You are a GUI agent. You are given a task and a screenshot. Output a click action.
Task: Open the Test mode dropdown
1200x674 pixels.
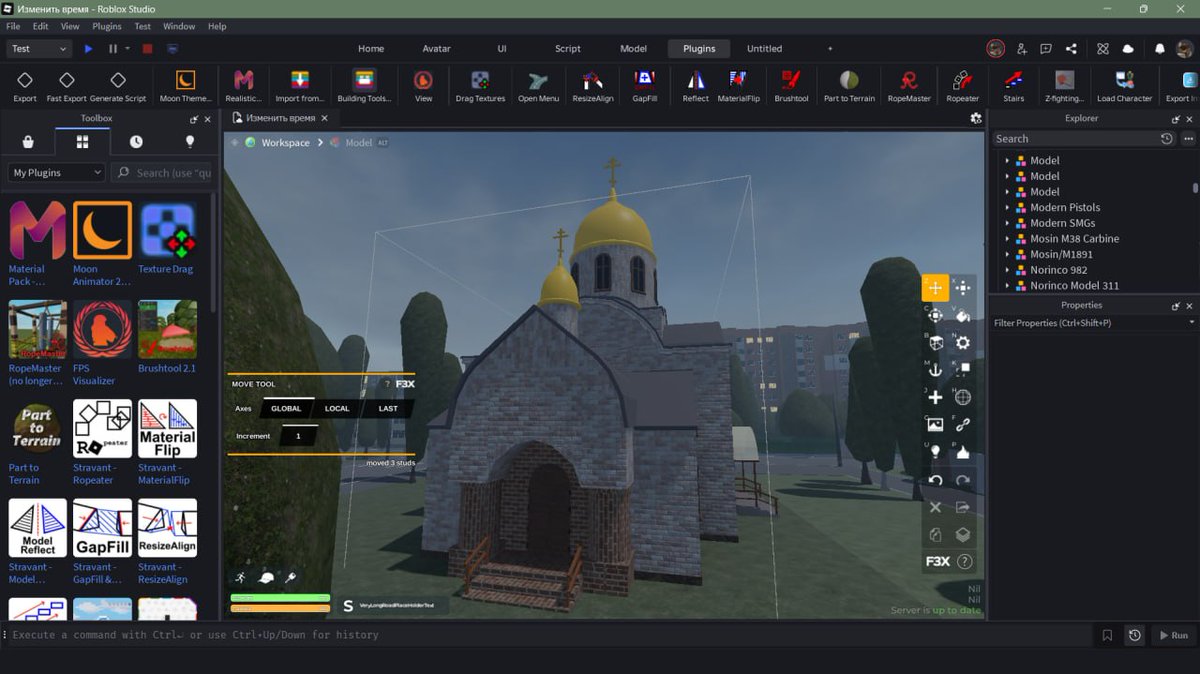pyautogui.click(x=39, y=48)
